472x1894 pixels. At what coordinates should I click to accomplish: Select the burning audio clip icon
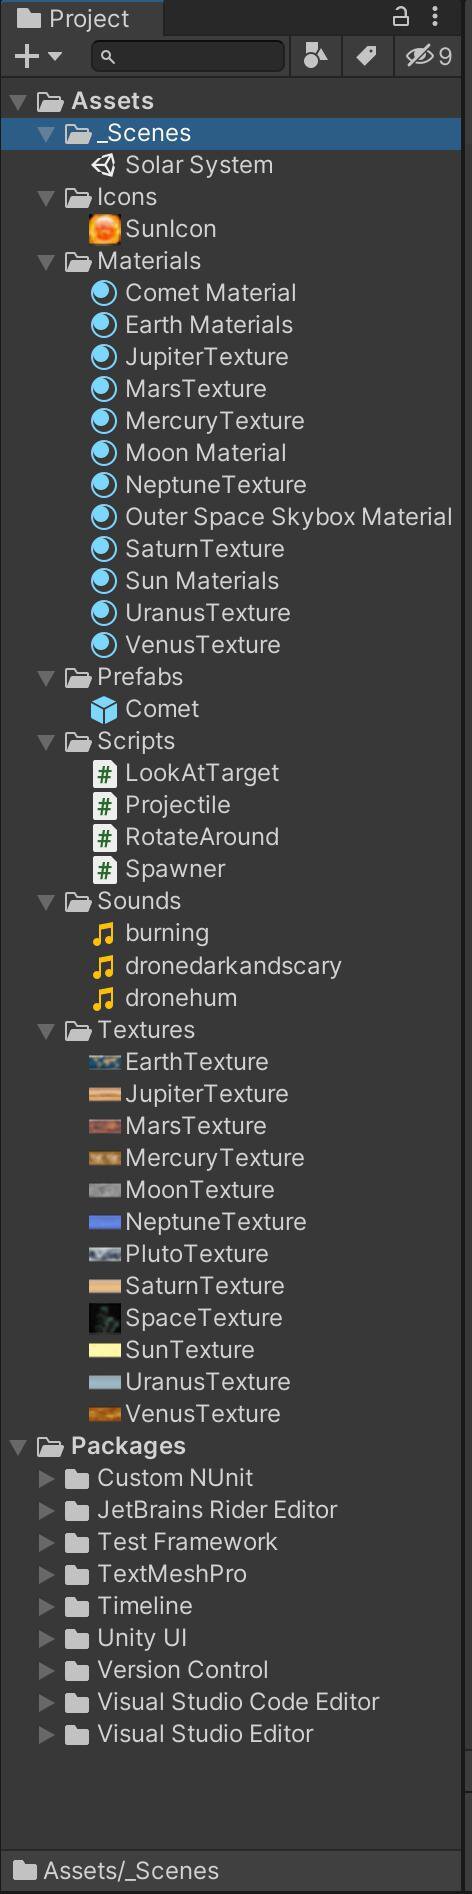pos(104,933)
